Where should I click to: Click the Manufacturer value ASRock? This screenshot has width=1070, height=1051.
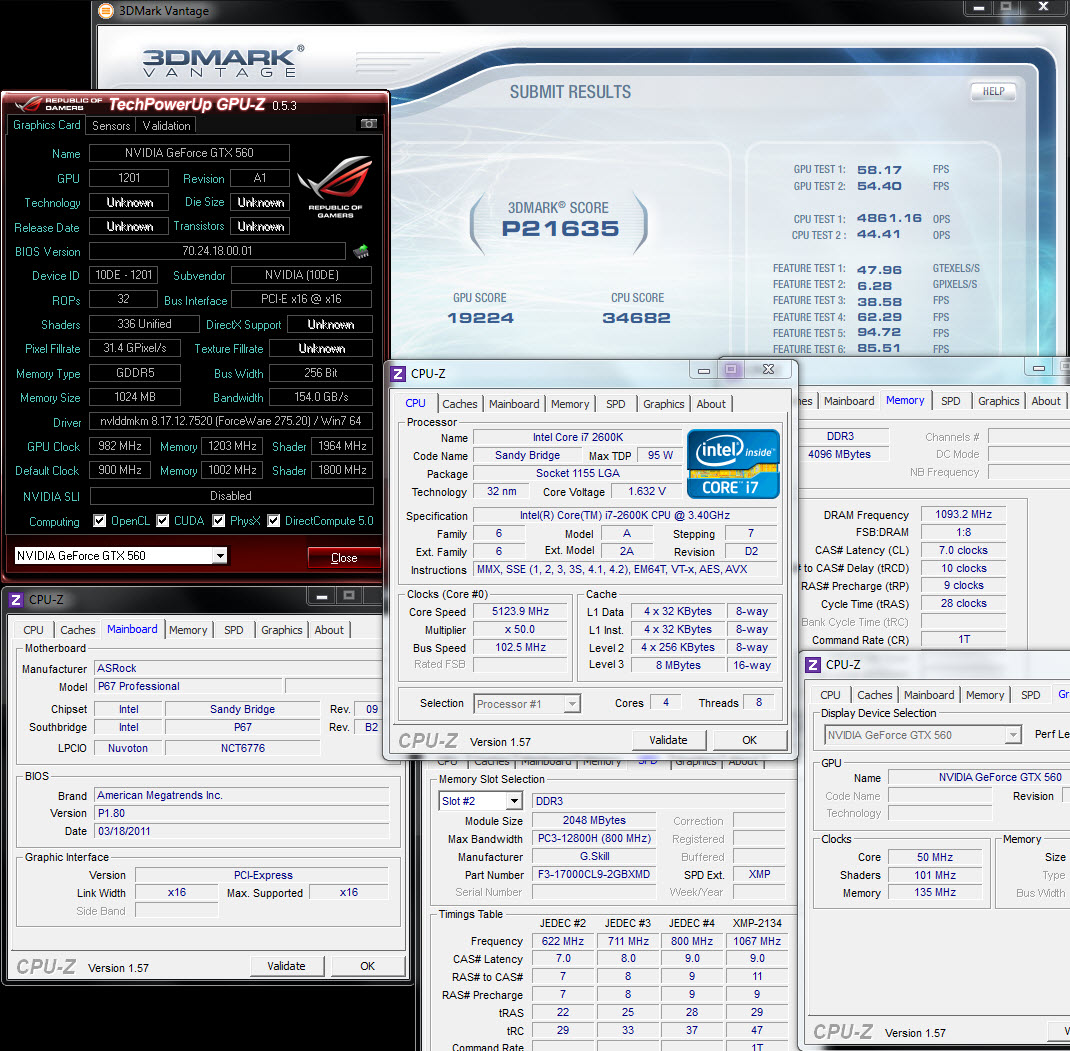[239, 668]
